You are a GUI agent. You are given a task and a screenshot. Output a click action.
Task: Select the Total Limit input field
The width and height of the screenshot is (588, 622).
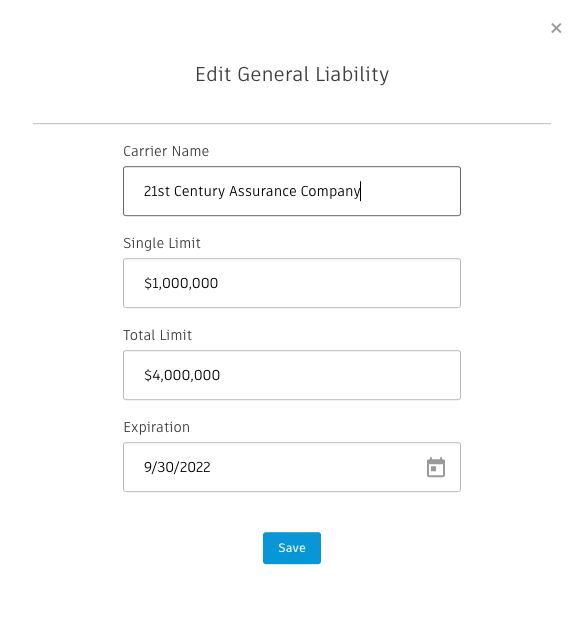point(292,375)
